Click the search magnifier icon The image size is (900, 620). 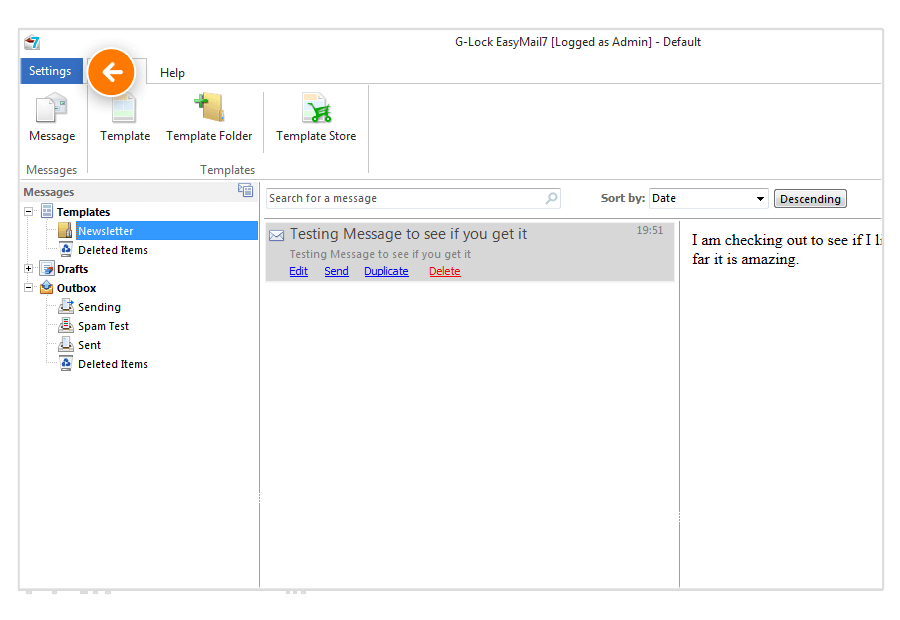552,198
